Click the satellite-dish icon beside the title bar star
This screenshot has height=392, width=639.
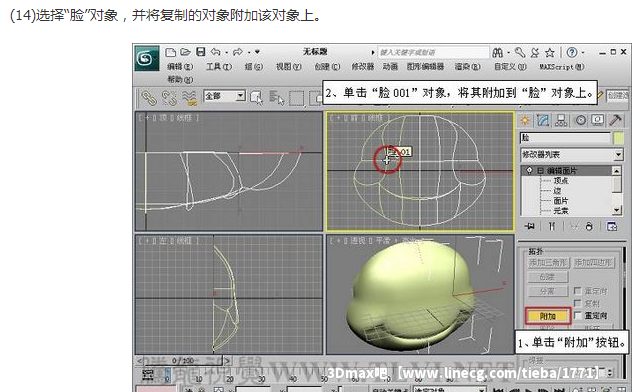pyautogui.click(x=535, y=53)
